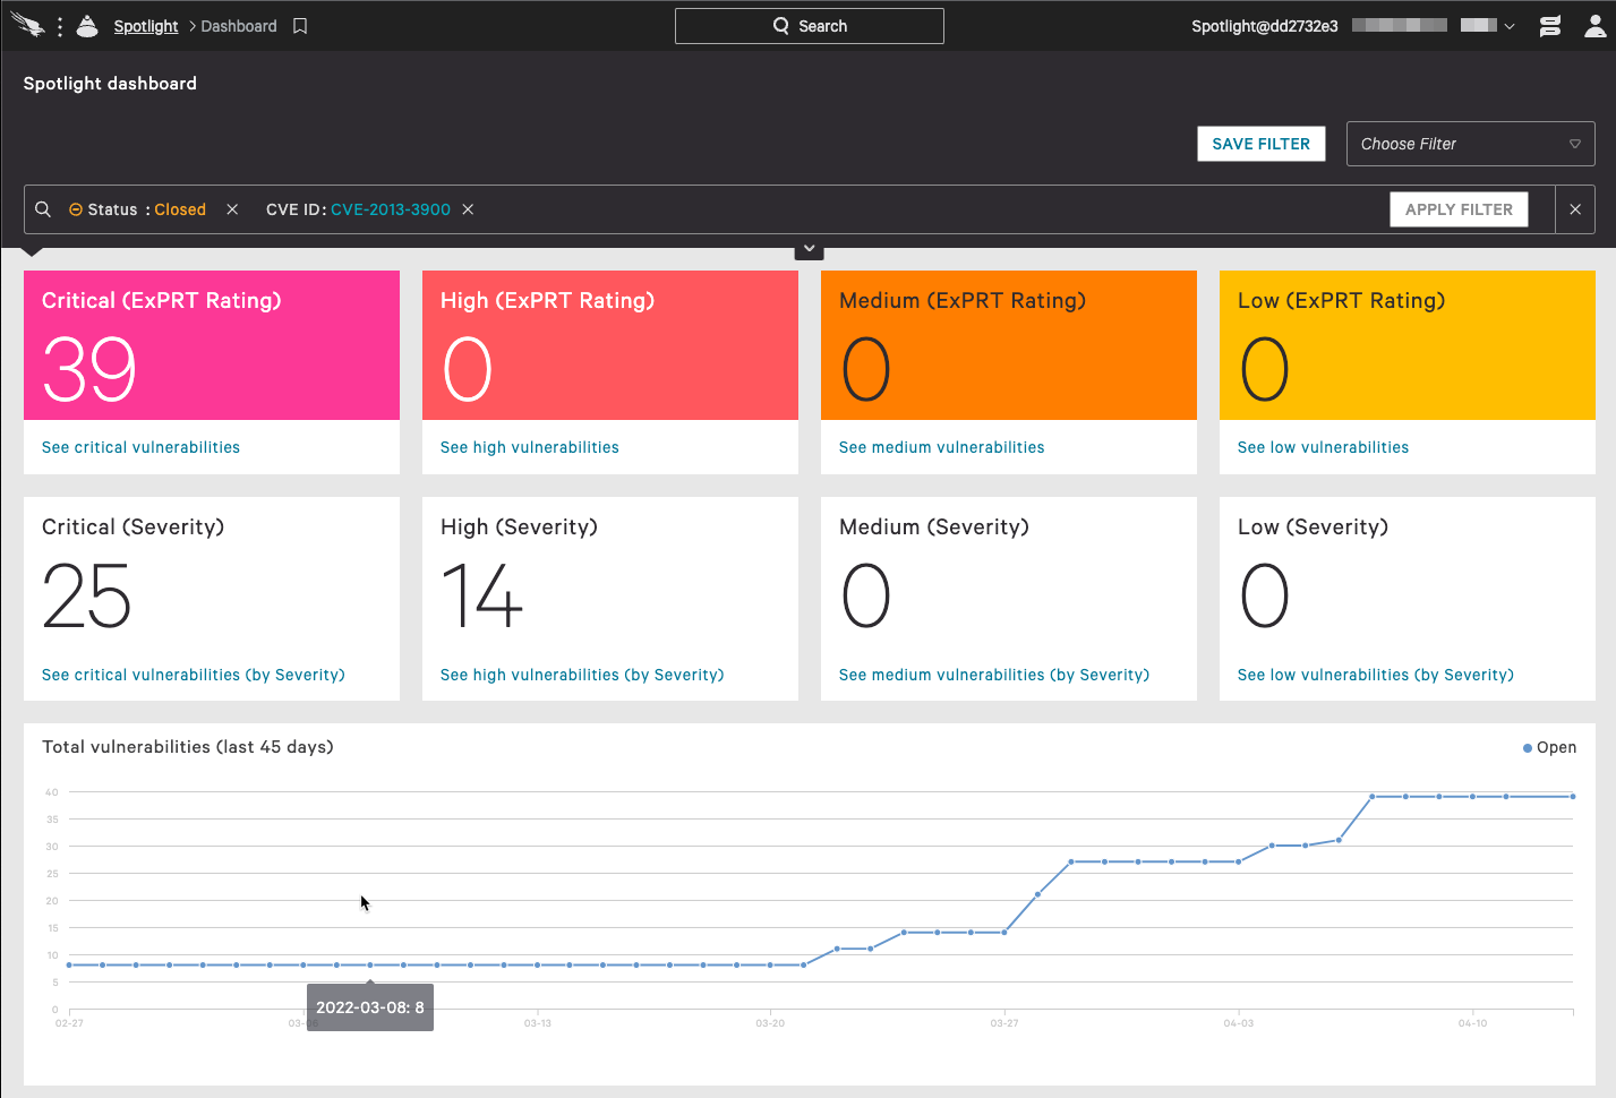Click the APPLY FILTER button
The height and width of the screenshot is (1100, 1616).
[x=1458, y=209]
